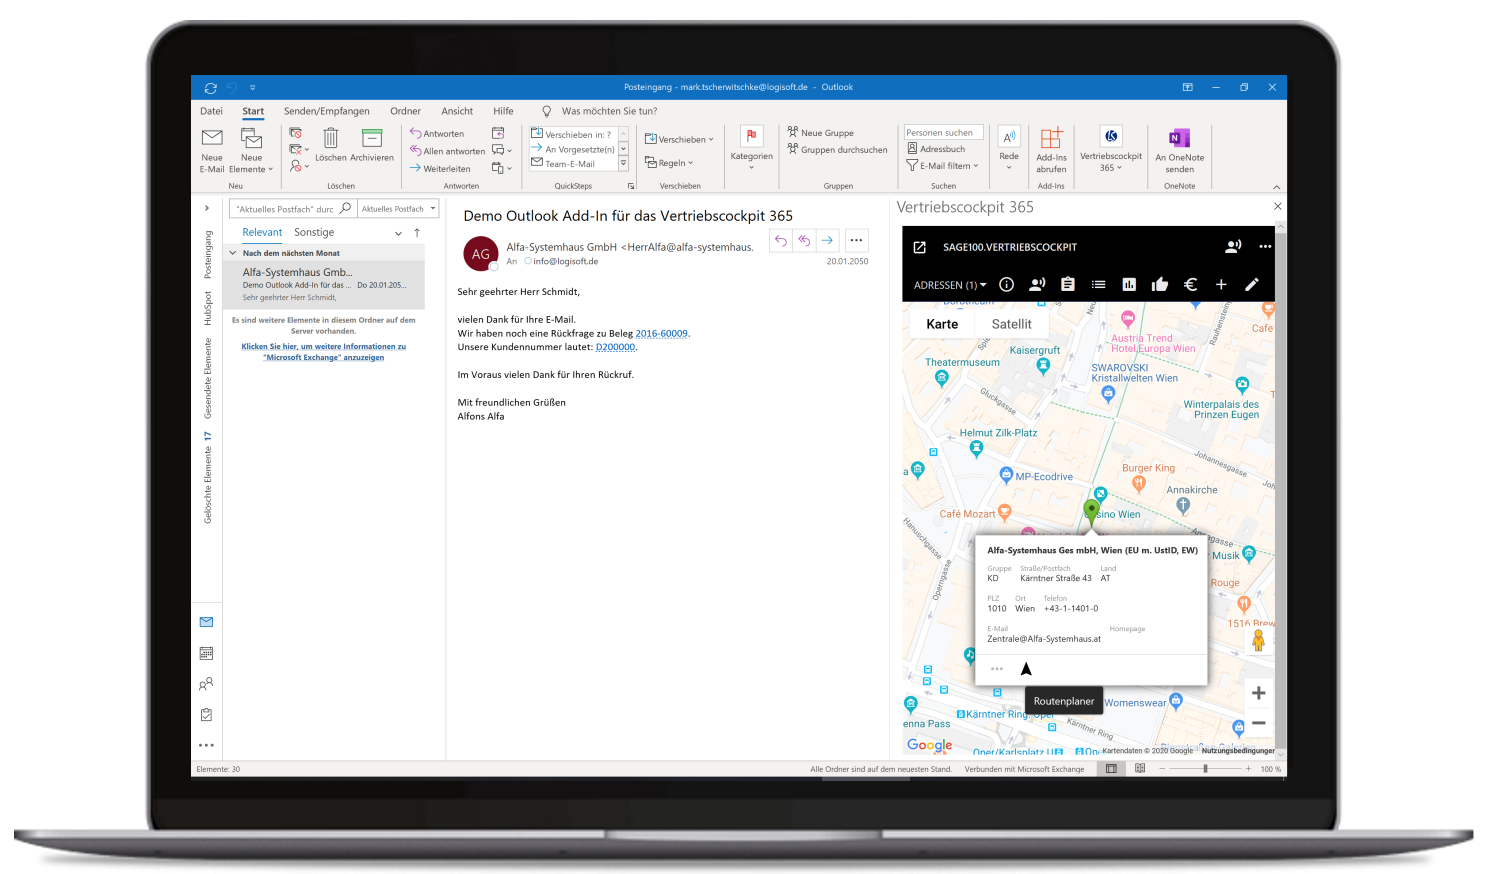1500x874 pixels.
Task: Zoom in on the map with plus
Action: [x=1258, y=693]
